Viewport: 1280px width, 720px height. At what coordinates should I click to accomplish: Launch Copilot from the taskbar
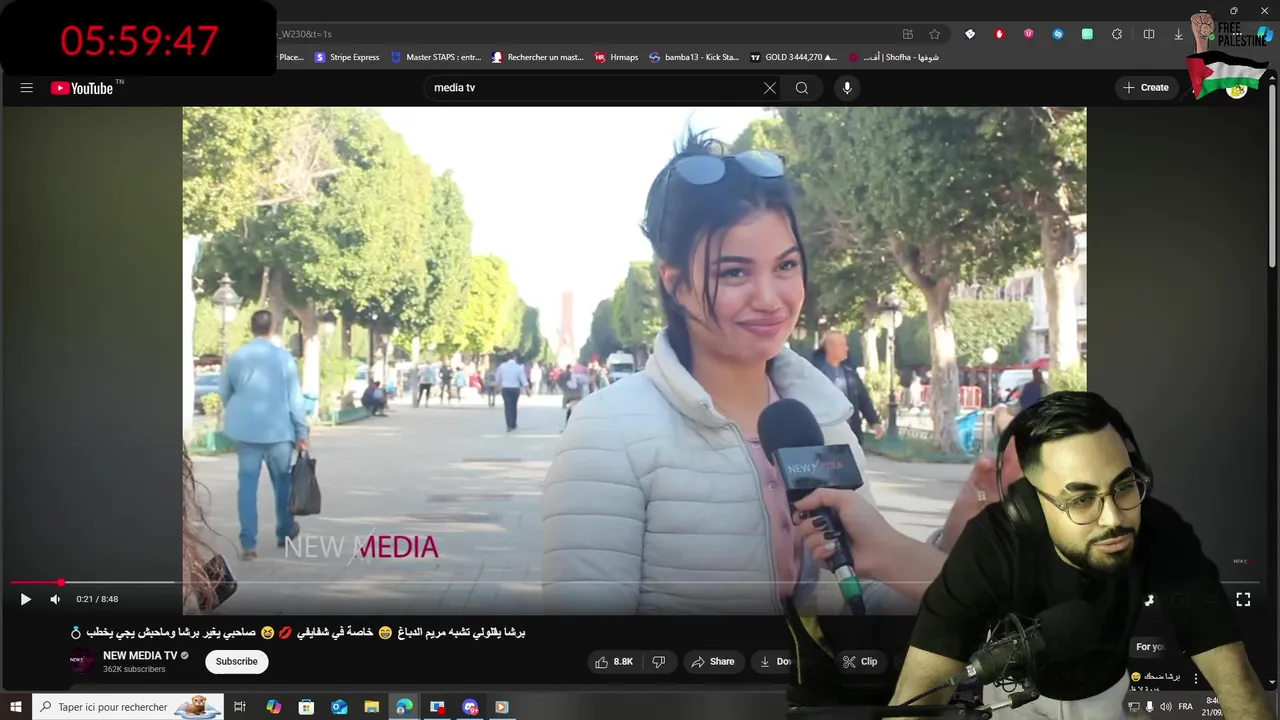tap(274, 707)
